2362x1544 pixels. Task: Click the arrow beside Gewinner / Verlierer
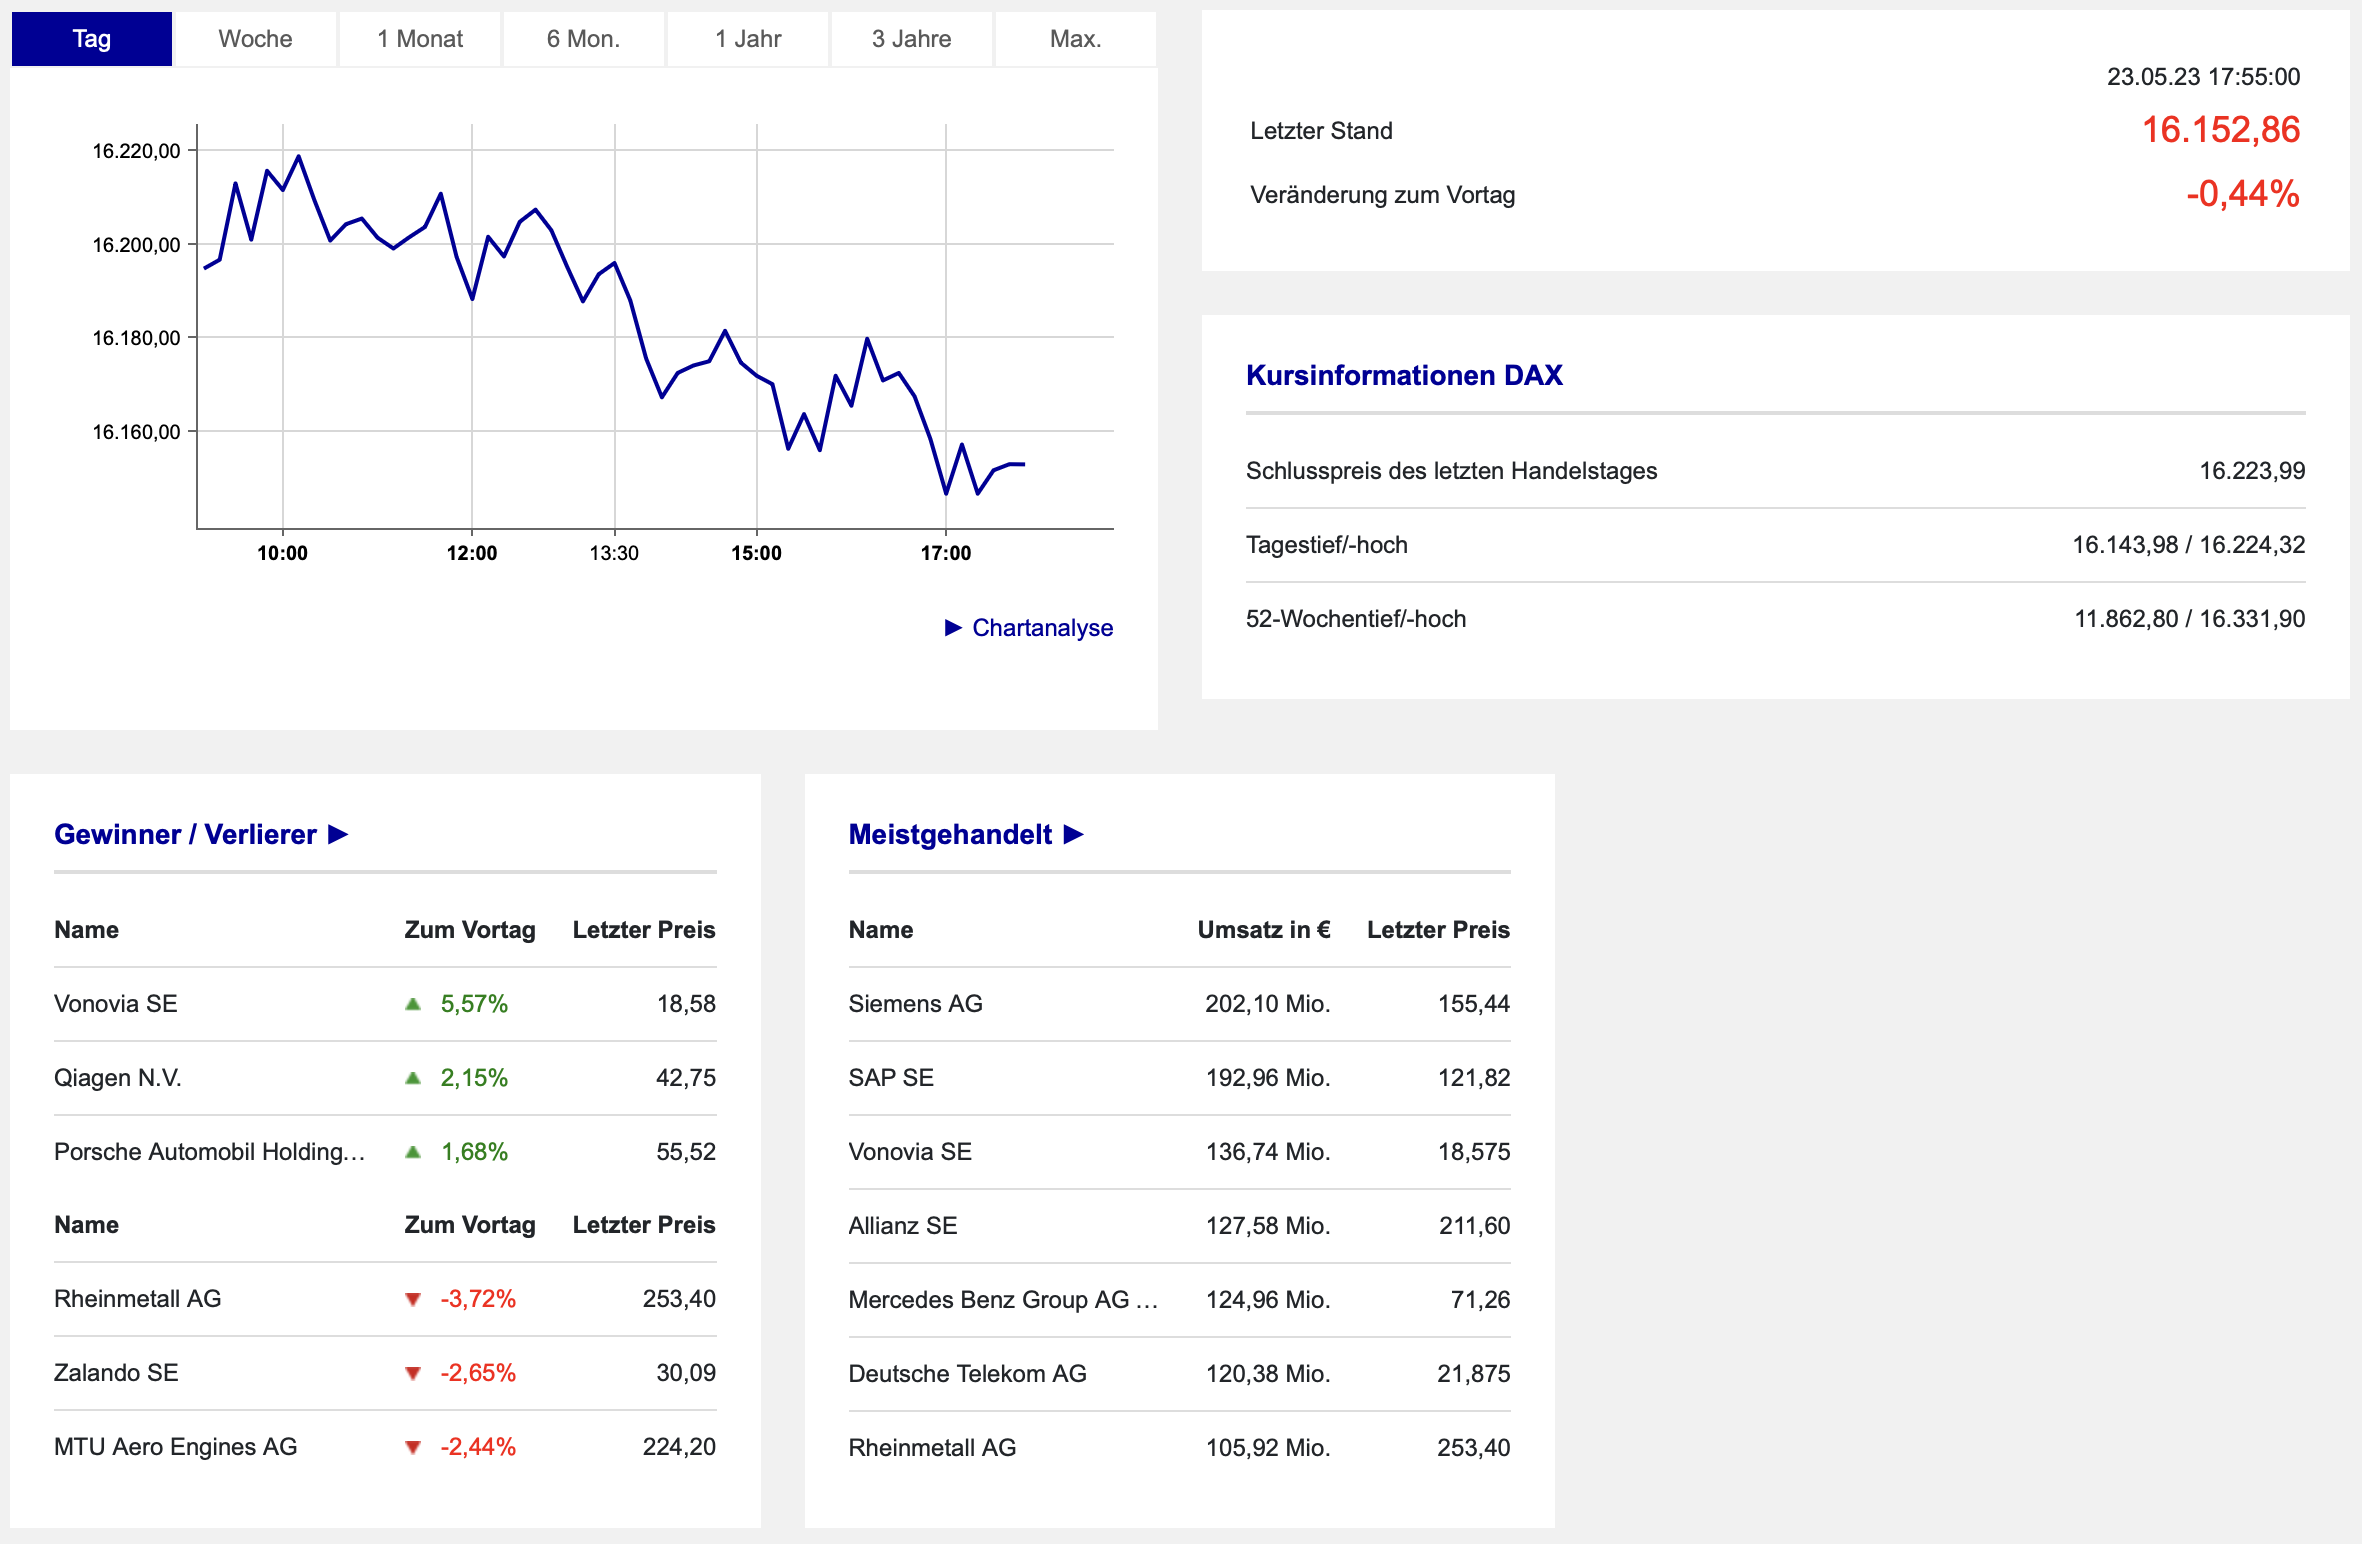click(338, 834)
